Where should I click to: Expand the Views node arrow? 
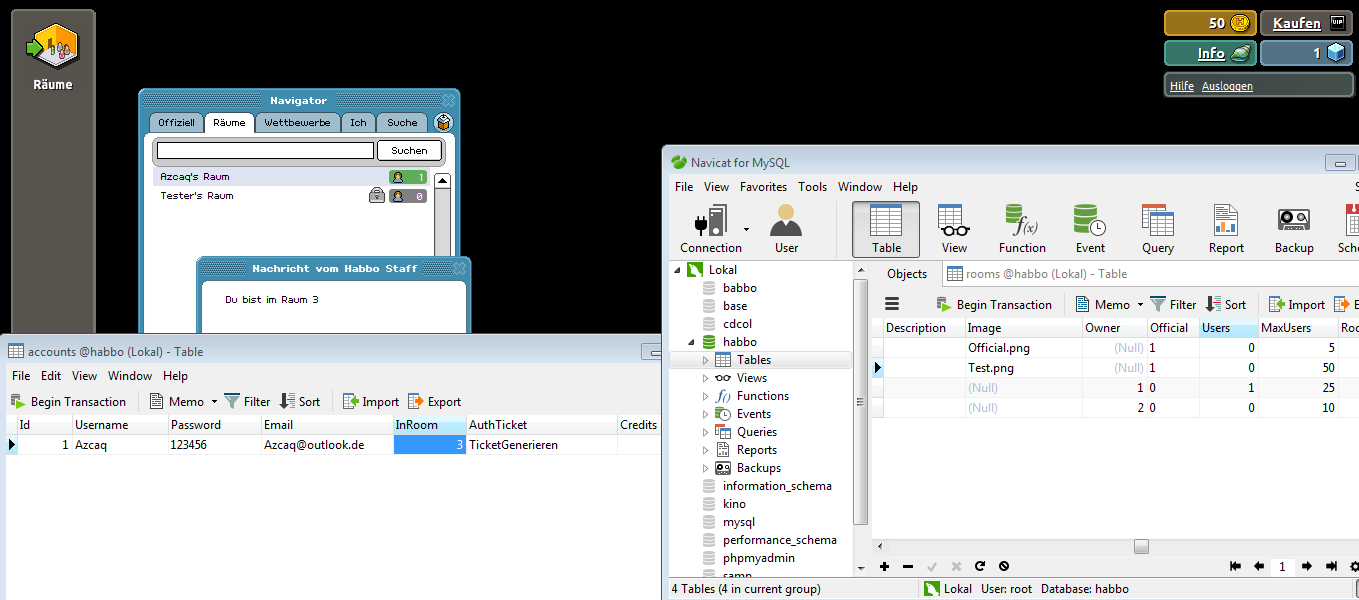pos(705,378)
